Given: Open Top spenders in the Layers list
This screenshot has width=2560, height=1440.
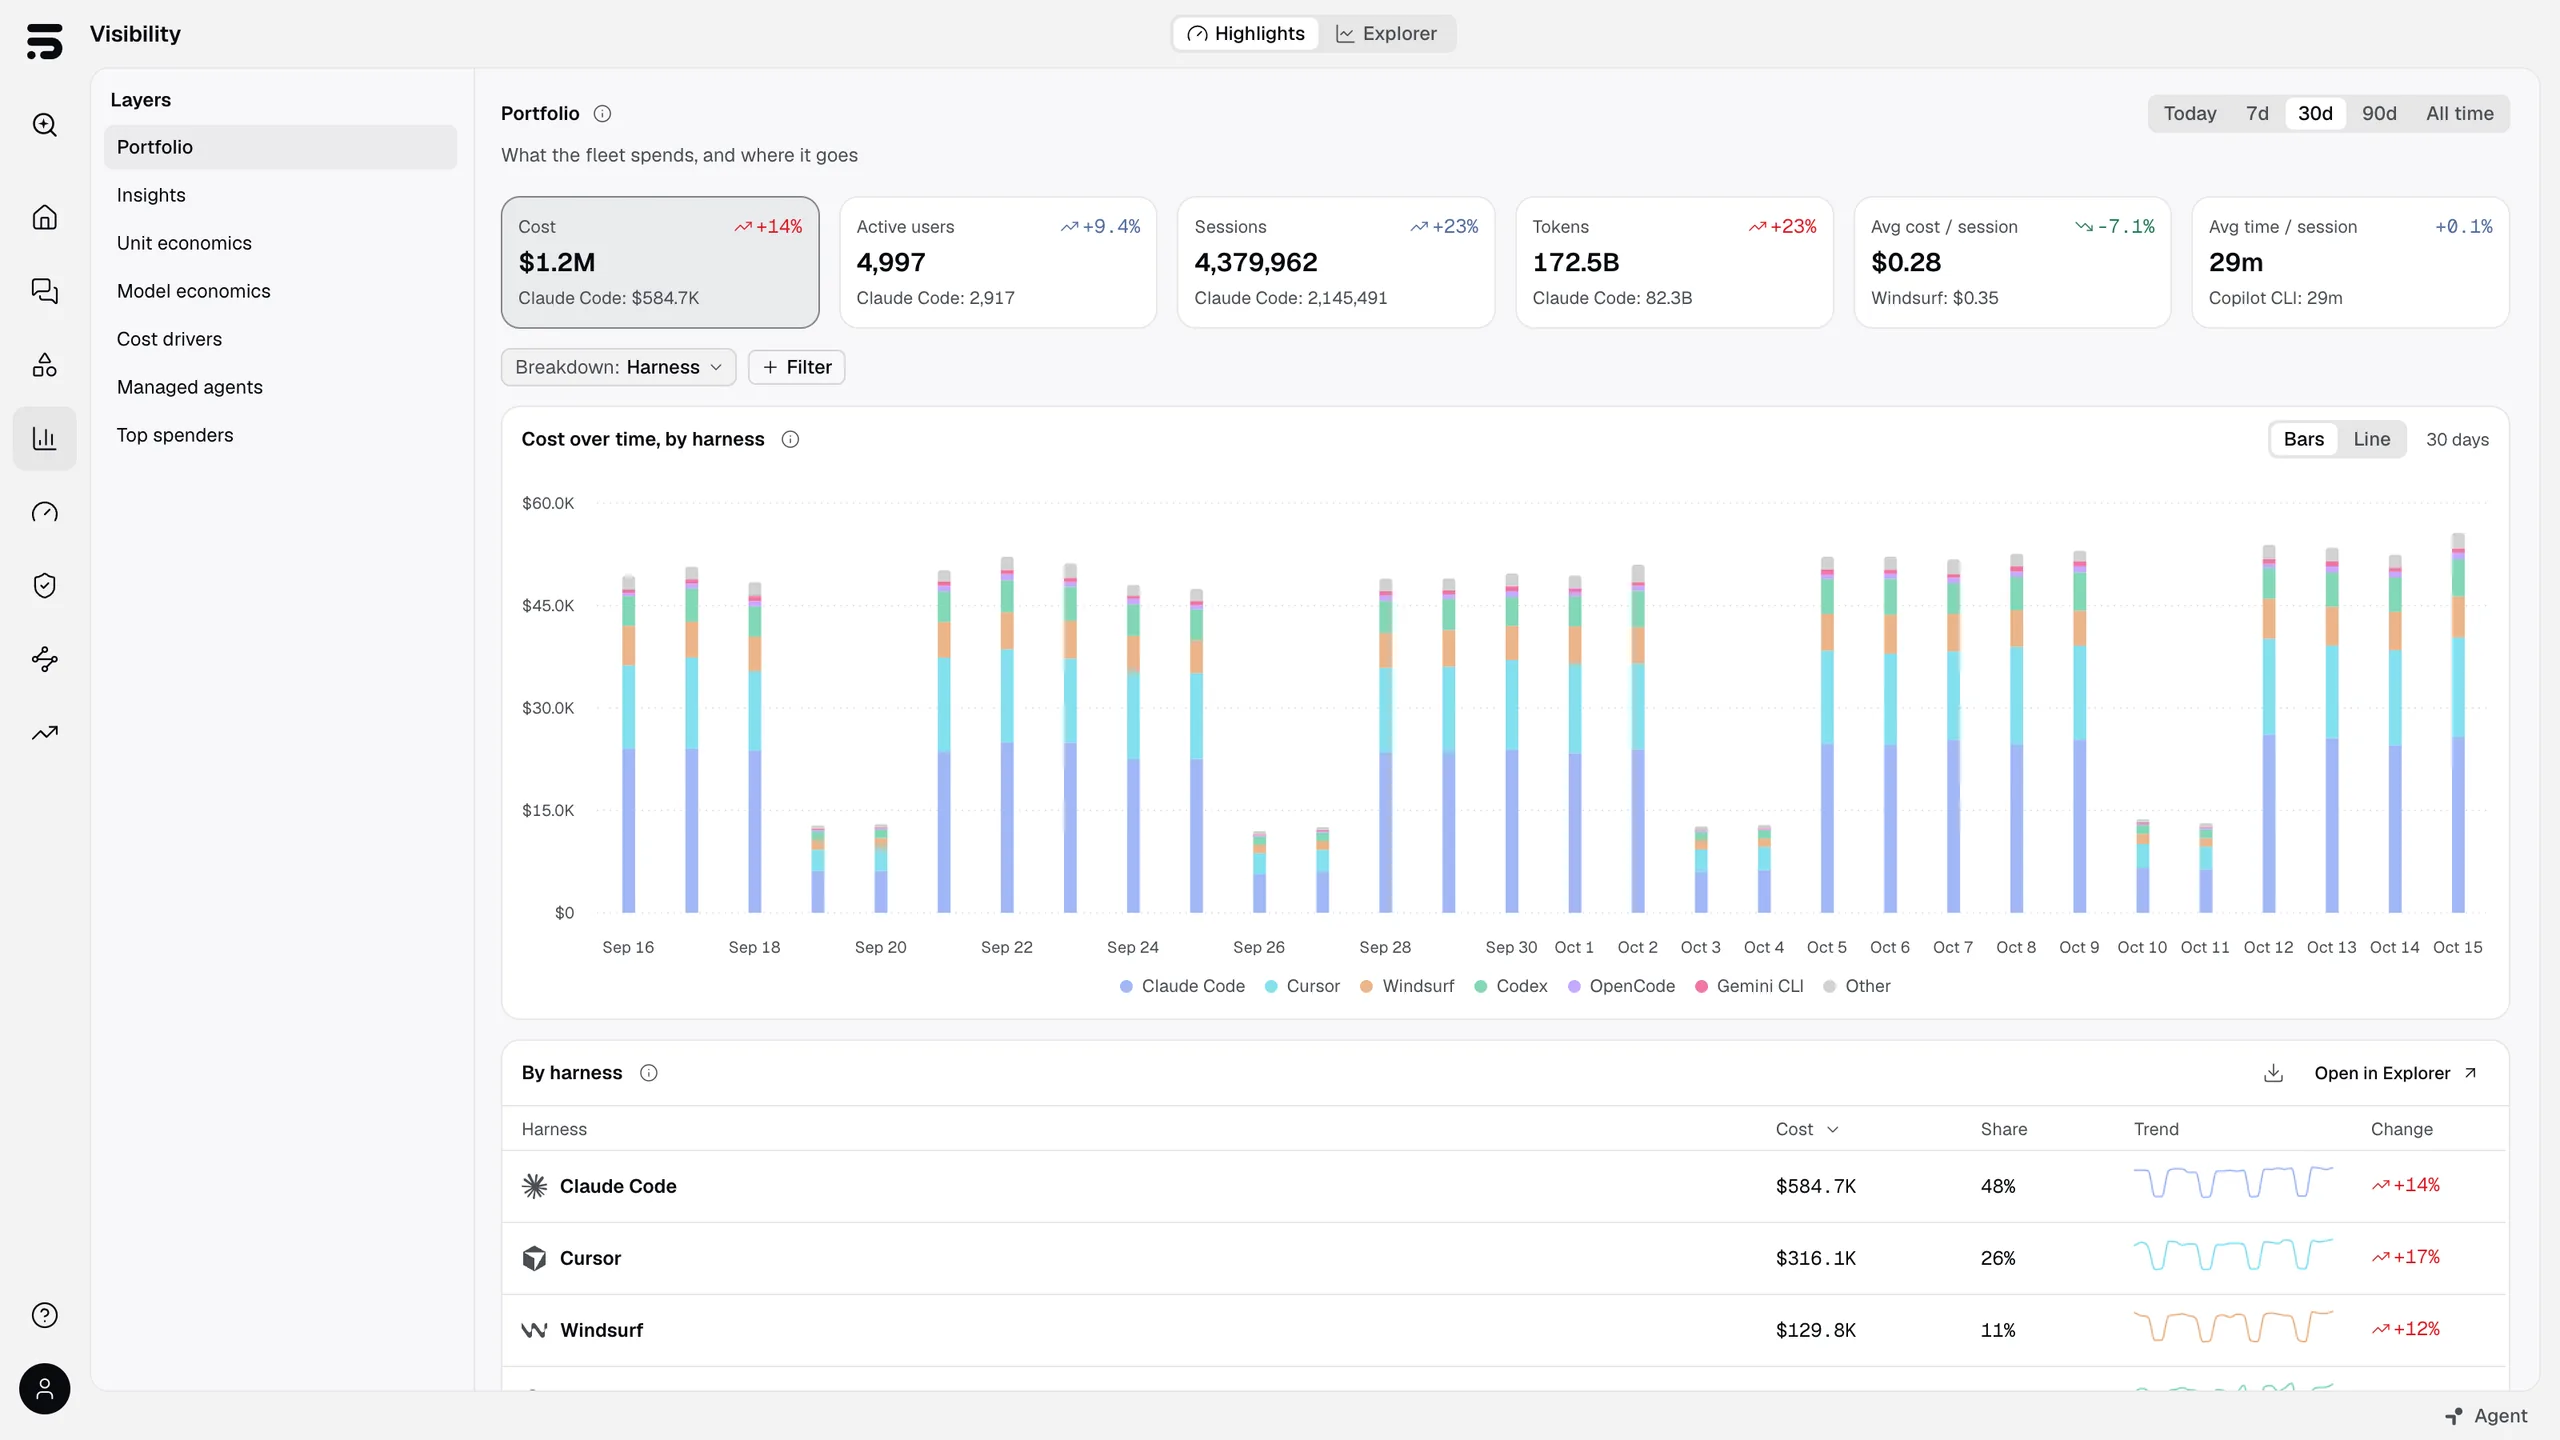Looking at the screenshot, I should [280, 435].
